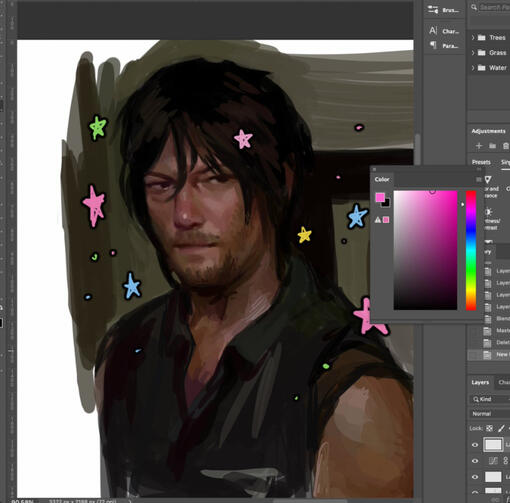Click the rainbow hue slider strip
The height and width of the screenshot is (503, 510).
pyautogui.click(x=471, y=250)
